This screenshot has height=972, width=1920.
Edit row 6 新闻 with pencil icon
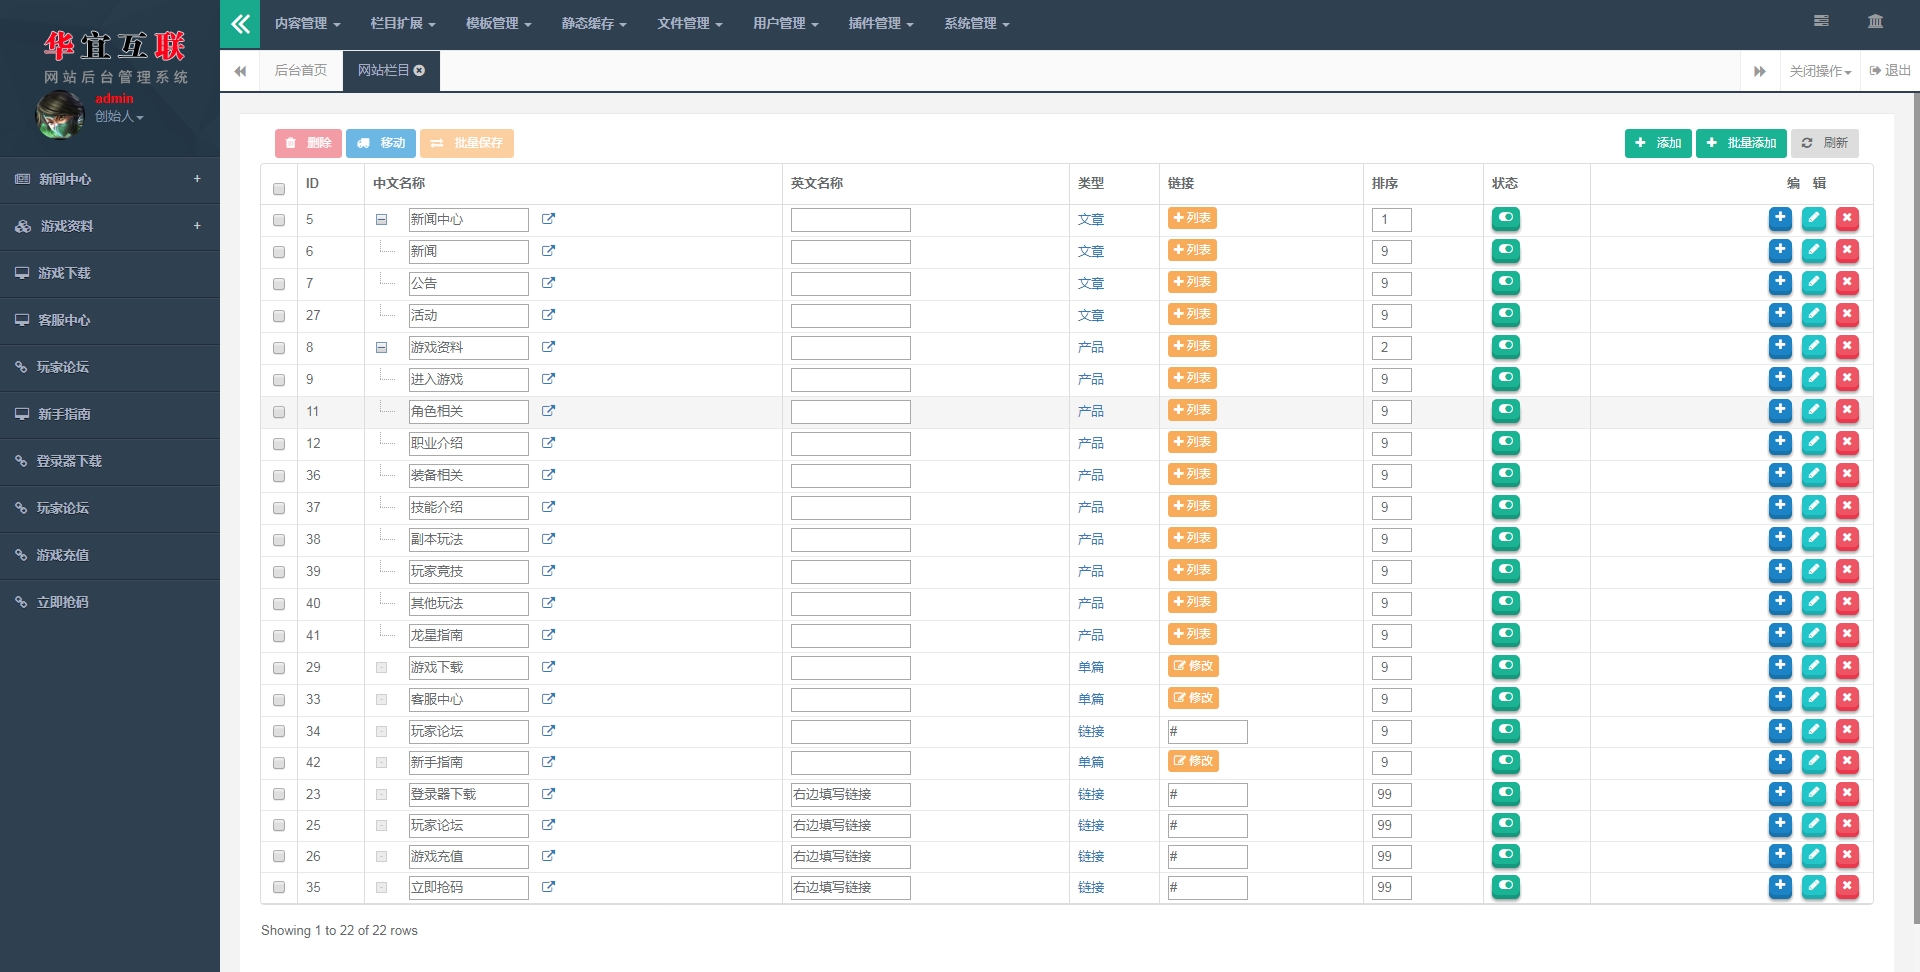pyautogui.click(x=1814, y=250)
